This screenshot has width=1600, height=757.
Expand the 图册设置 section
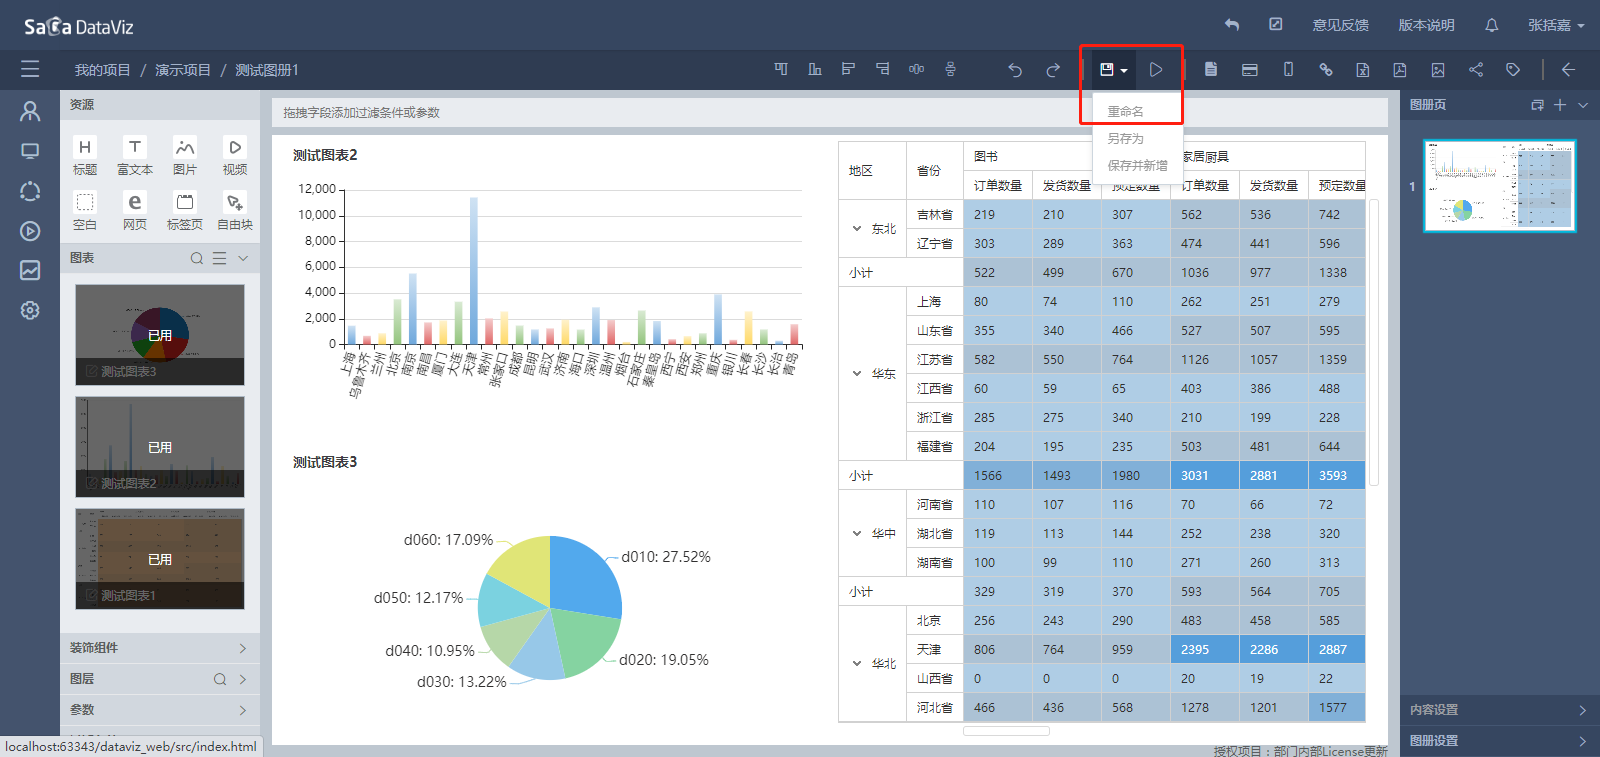pyautogui.click(x=1500, y=741)
